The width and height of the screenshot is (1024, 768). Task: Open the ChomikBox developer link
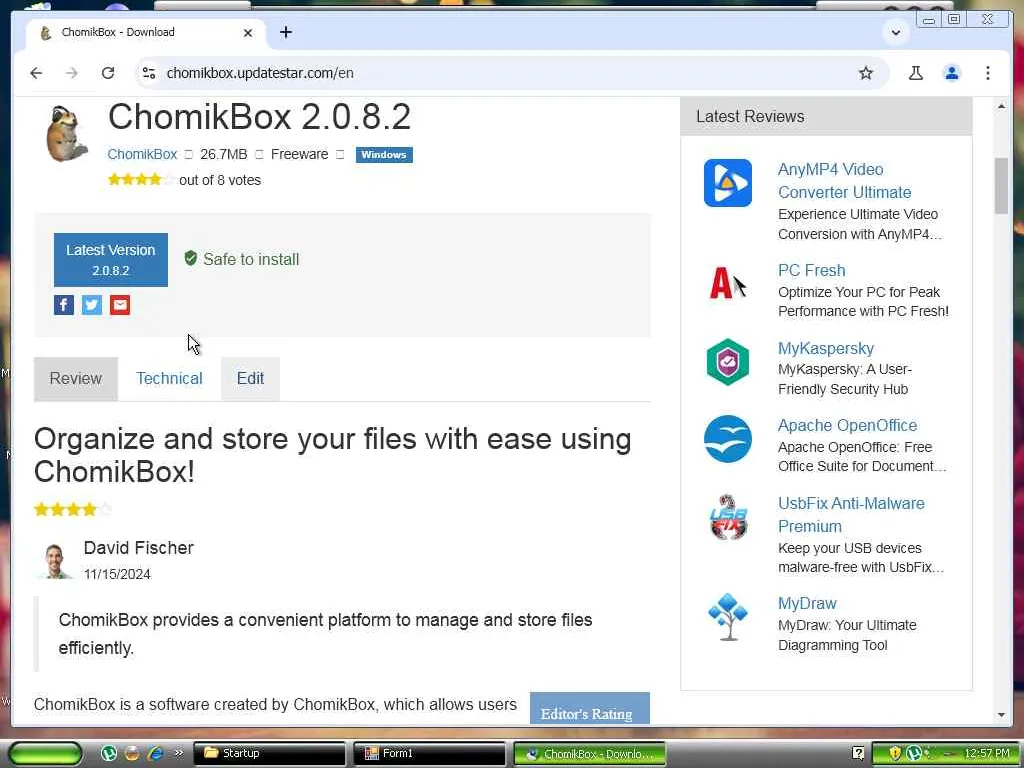[142, 155]
